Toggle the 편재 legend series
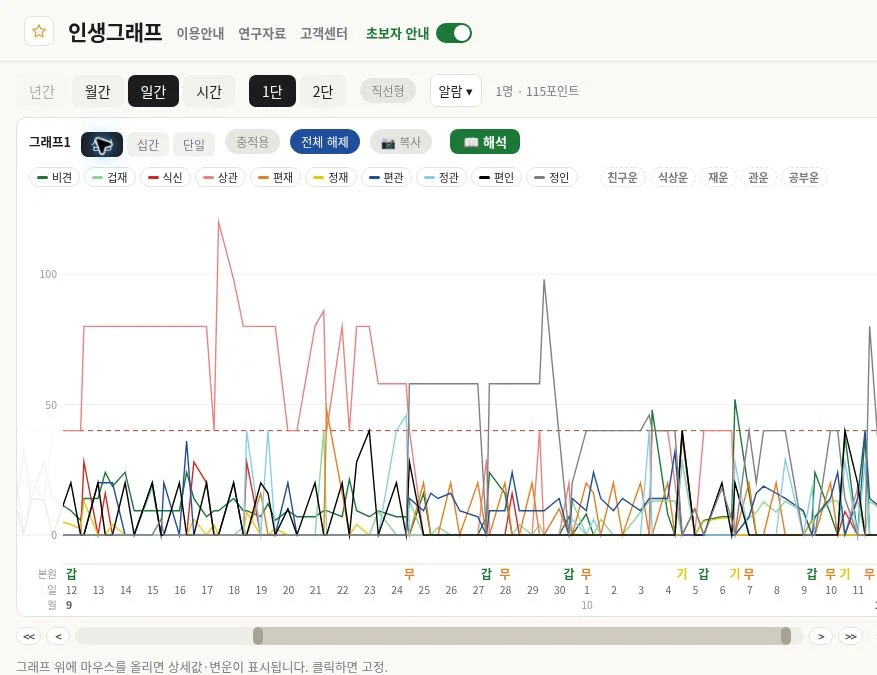This screenshot has width=877, height=675. (276, 177)
